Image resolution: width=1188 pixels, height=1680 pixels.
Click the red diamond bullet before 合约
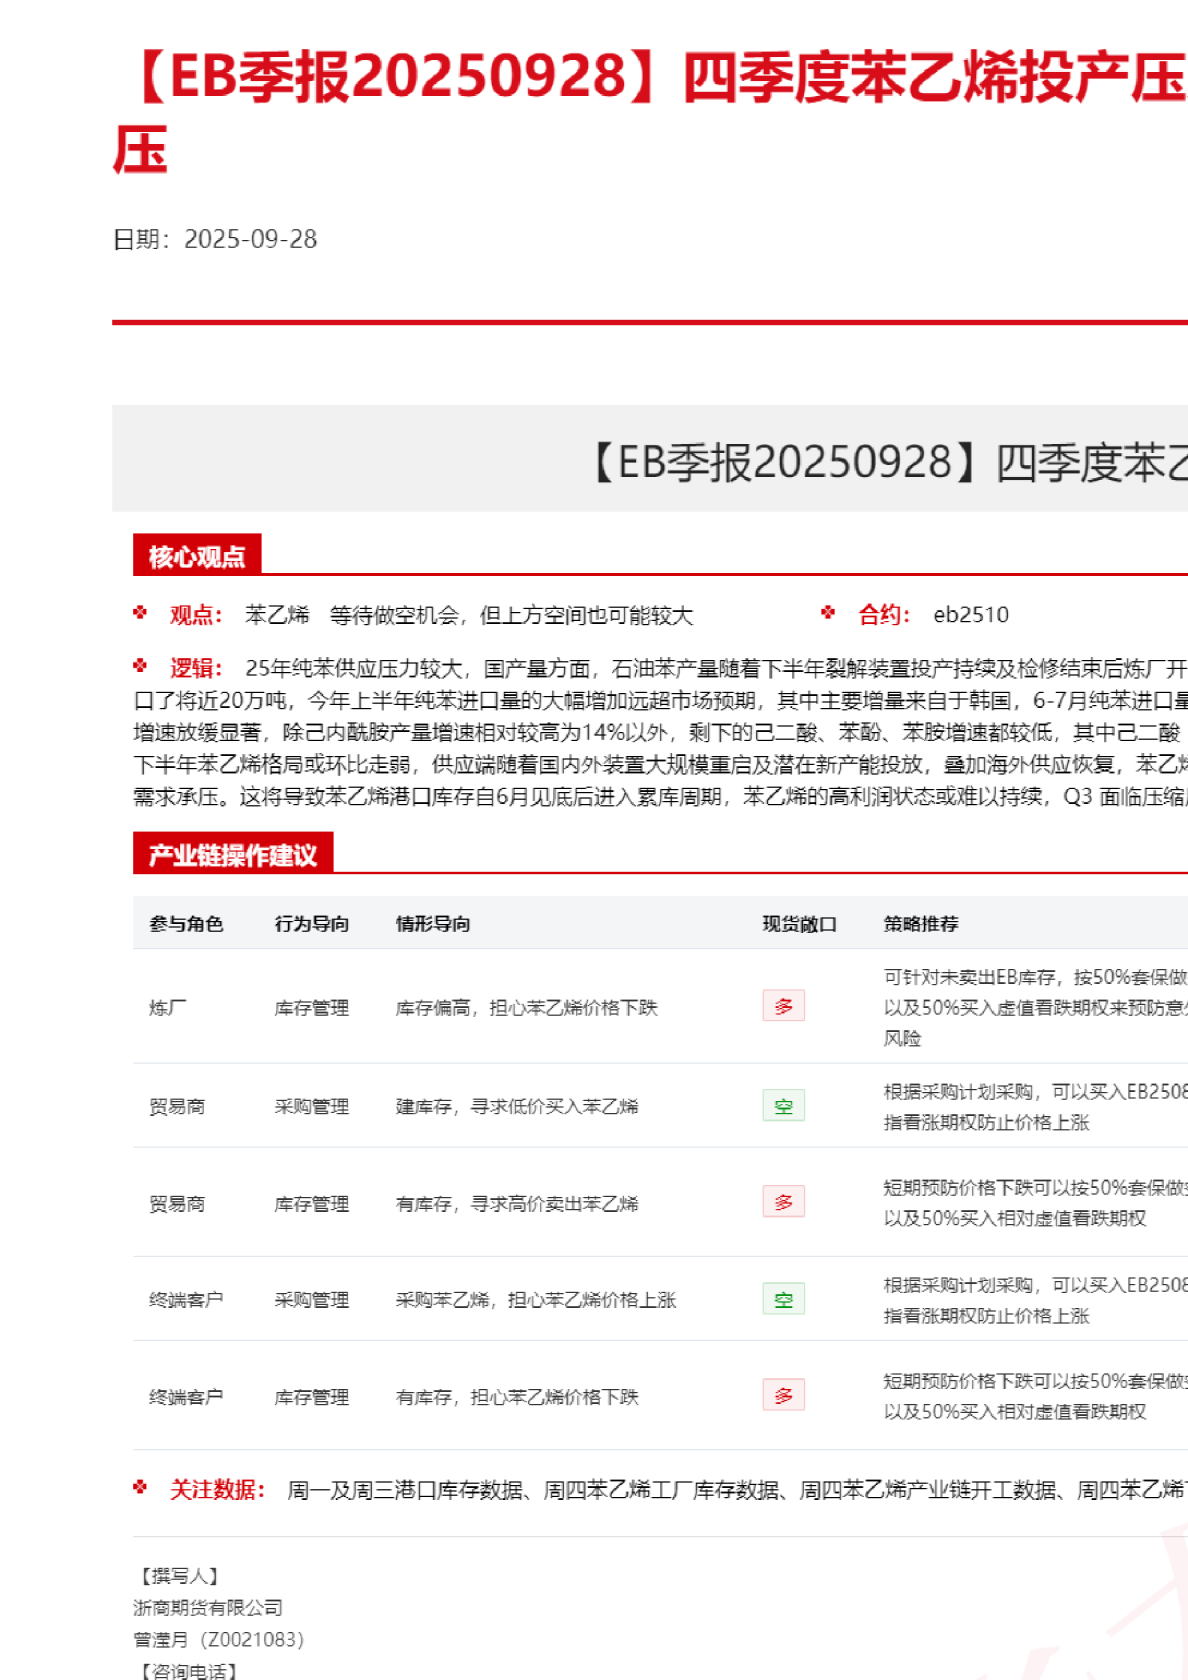coord(828,613)
